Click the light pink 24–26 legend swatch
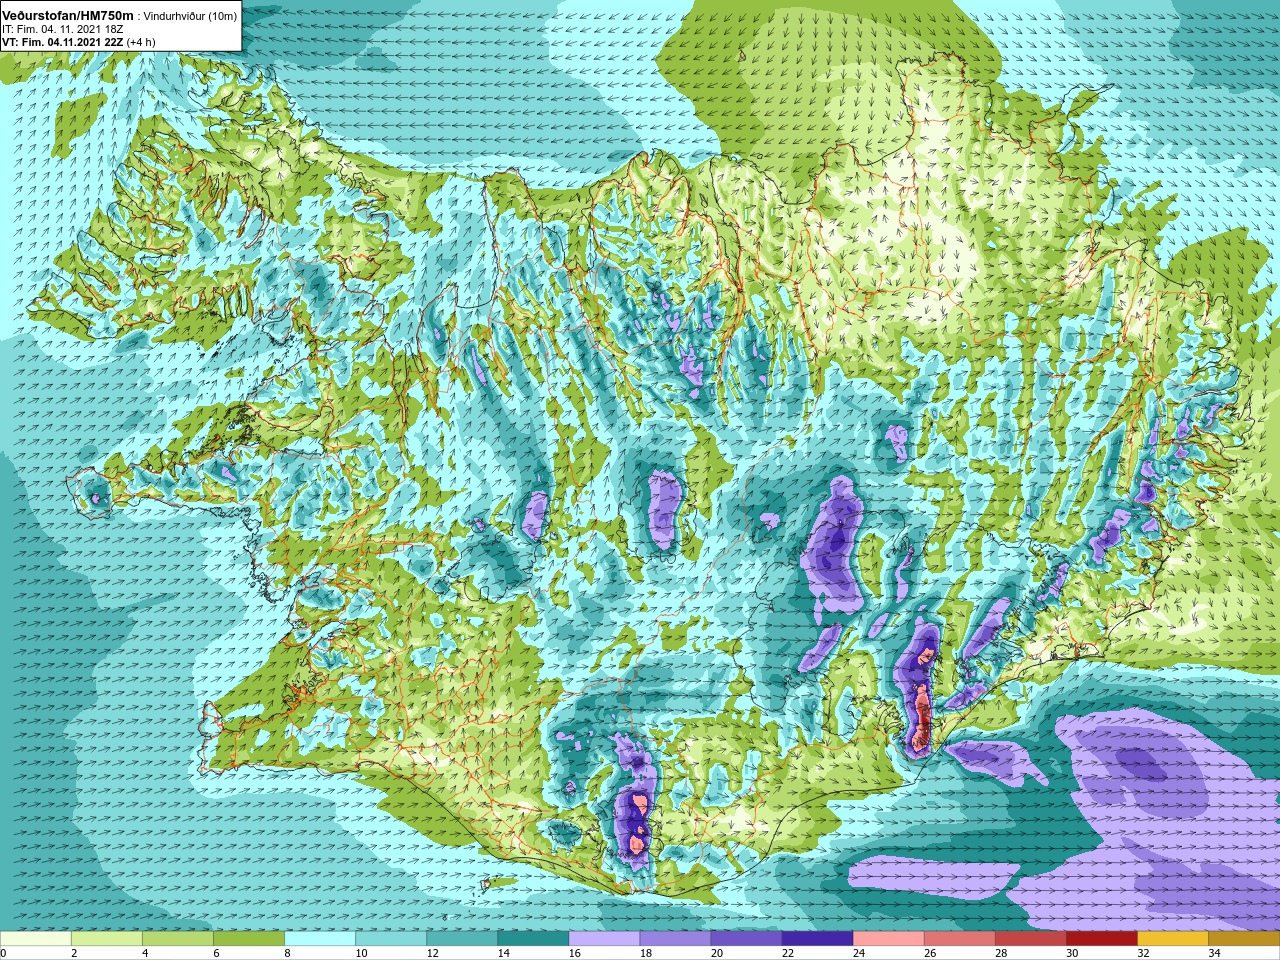 click(888, 939)
